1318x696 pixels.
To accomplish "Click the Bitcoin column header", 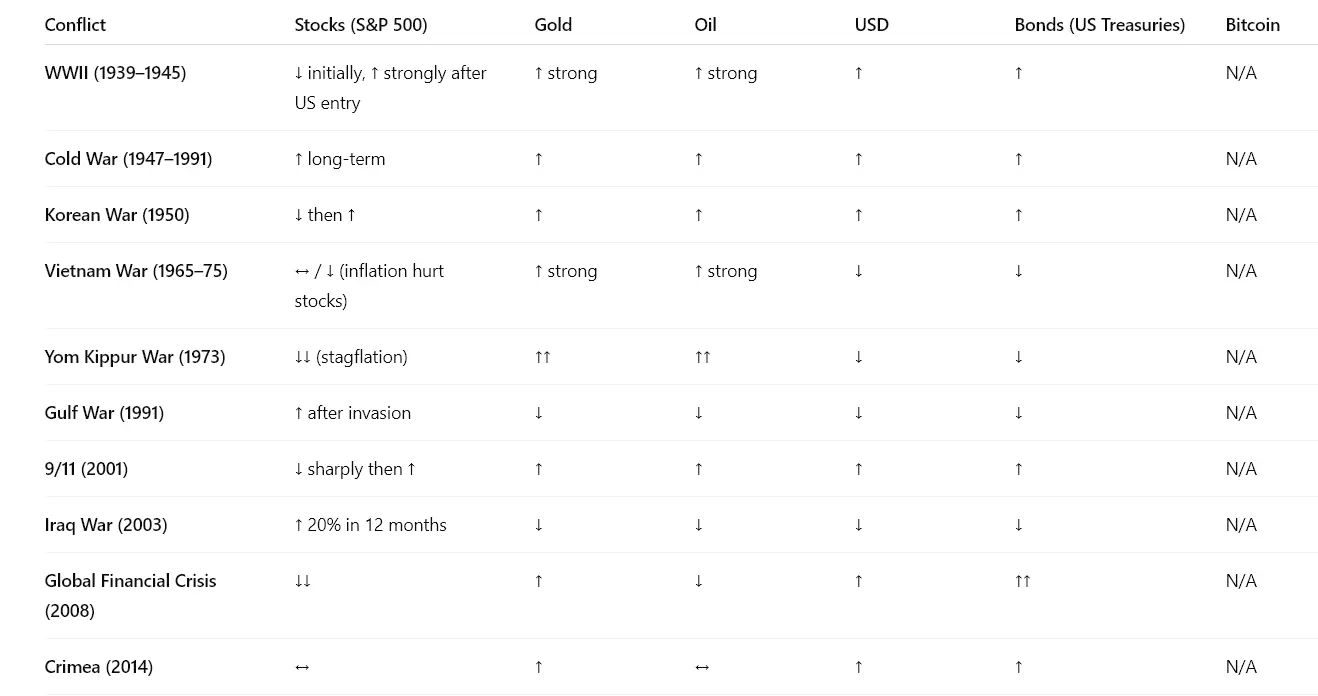I will tap(1252, 25).
